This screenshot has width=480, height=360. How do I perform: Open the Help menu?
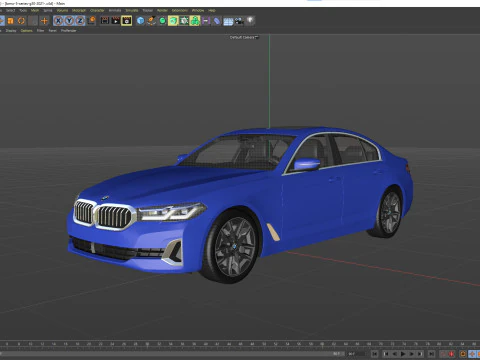pyautogui.click(x=212, y=10)
